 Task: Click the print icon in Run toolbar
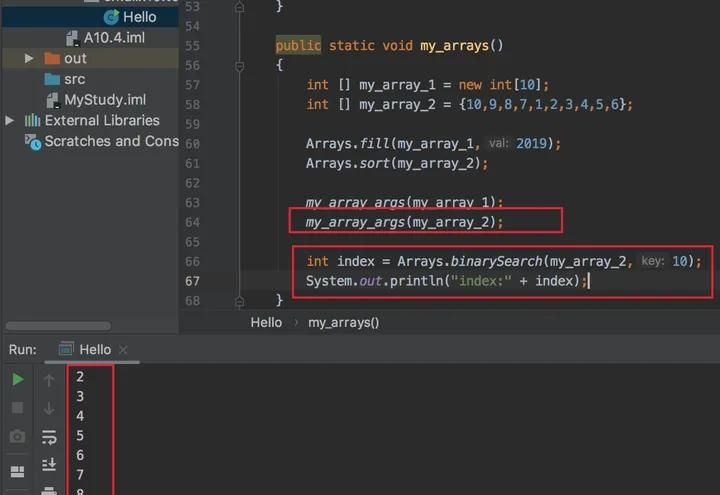tap(49, 489)
